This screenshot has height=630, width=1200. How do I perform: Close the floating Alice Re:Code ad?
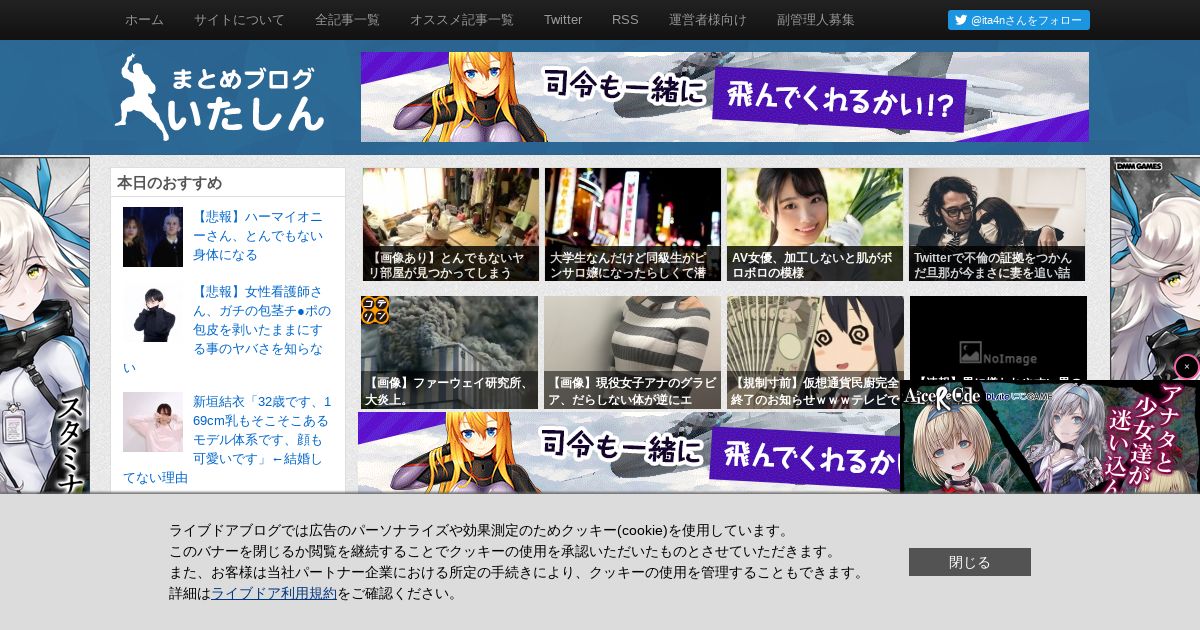1187,367
